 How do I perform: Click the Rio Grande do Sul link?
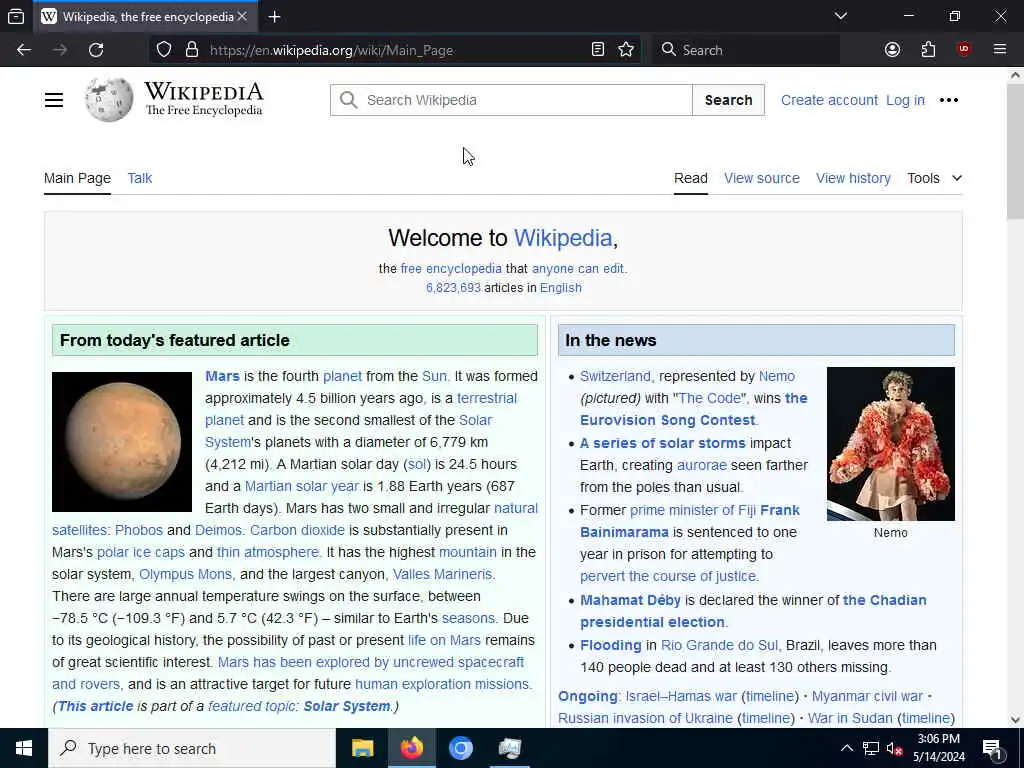[x=719, y=645]
